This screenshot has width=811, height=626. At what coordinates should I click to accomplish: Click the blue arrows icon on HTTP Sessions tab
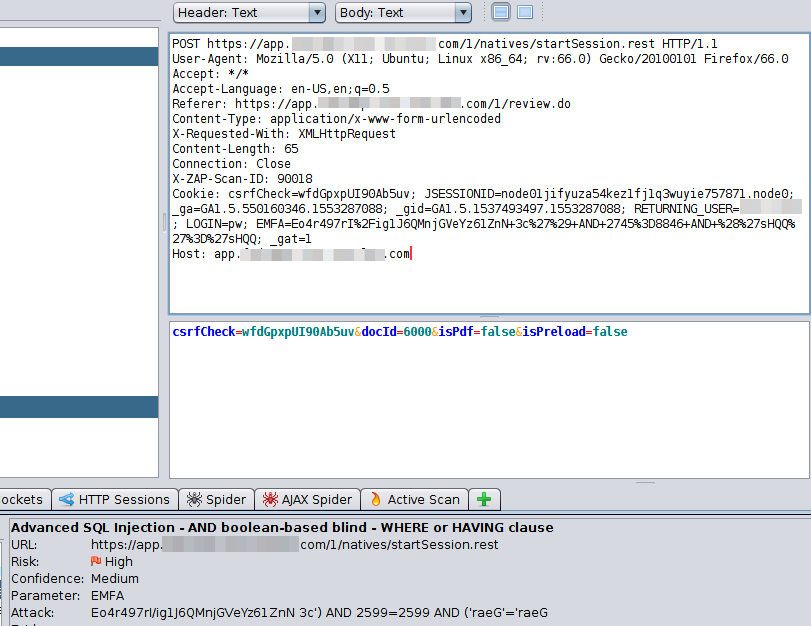click(x=64, y=498)
